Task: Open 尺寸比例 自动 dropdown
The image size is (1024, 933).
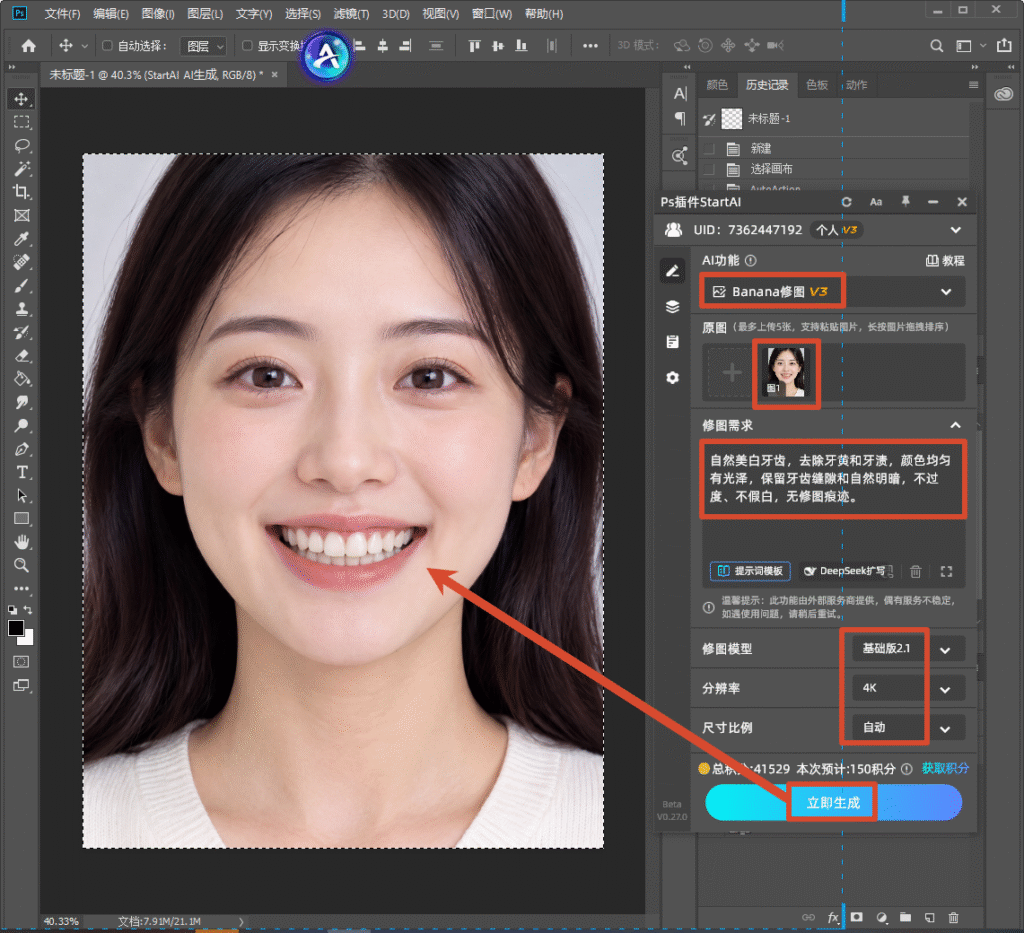Action: 908,727
